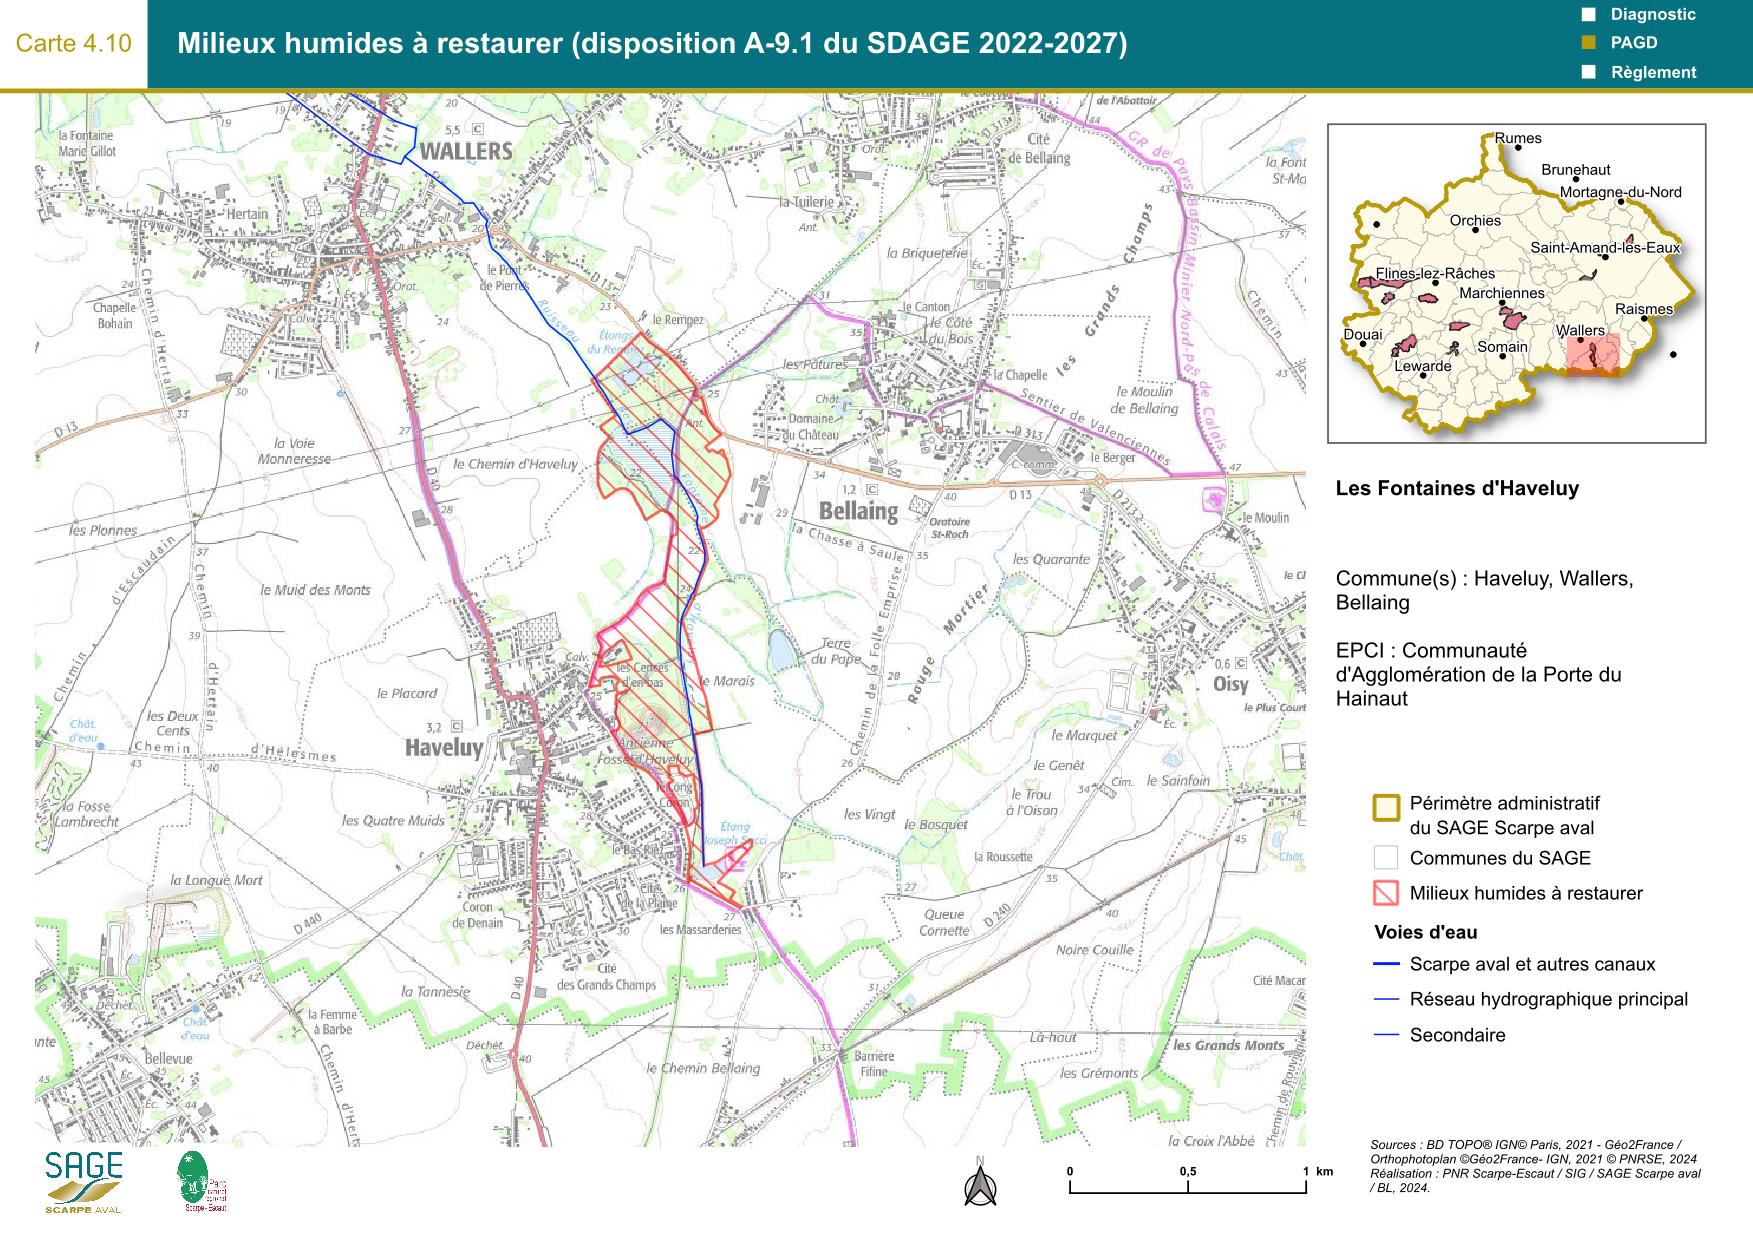This screenshot has width=1753, height=1240.
Task: Click the Scarpe-Escaut regional park logo
Action: [x=200, y=1181]
